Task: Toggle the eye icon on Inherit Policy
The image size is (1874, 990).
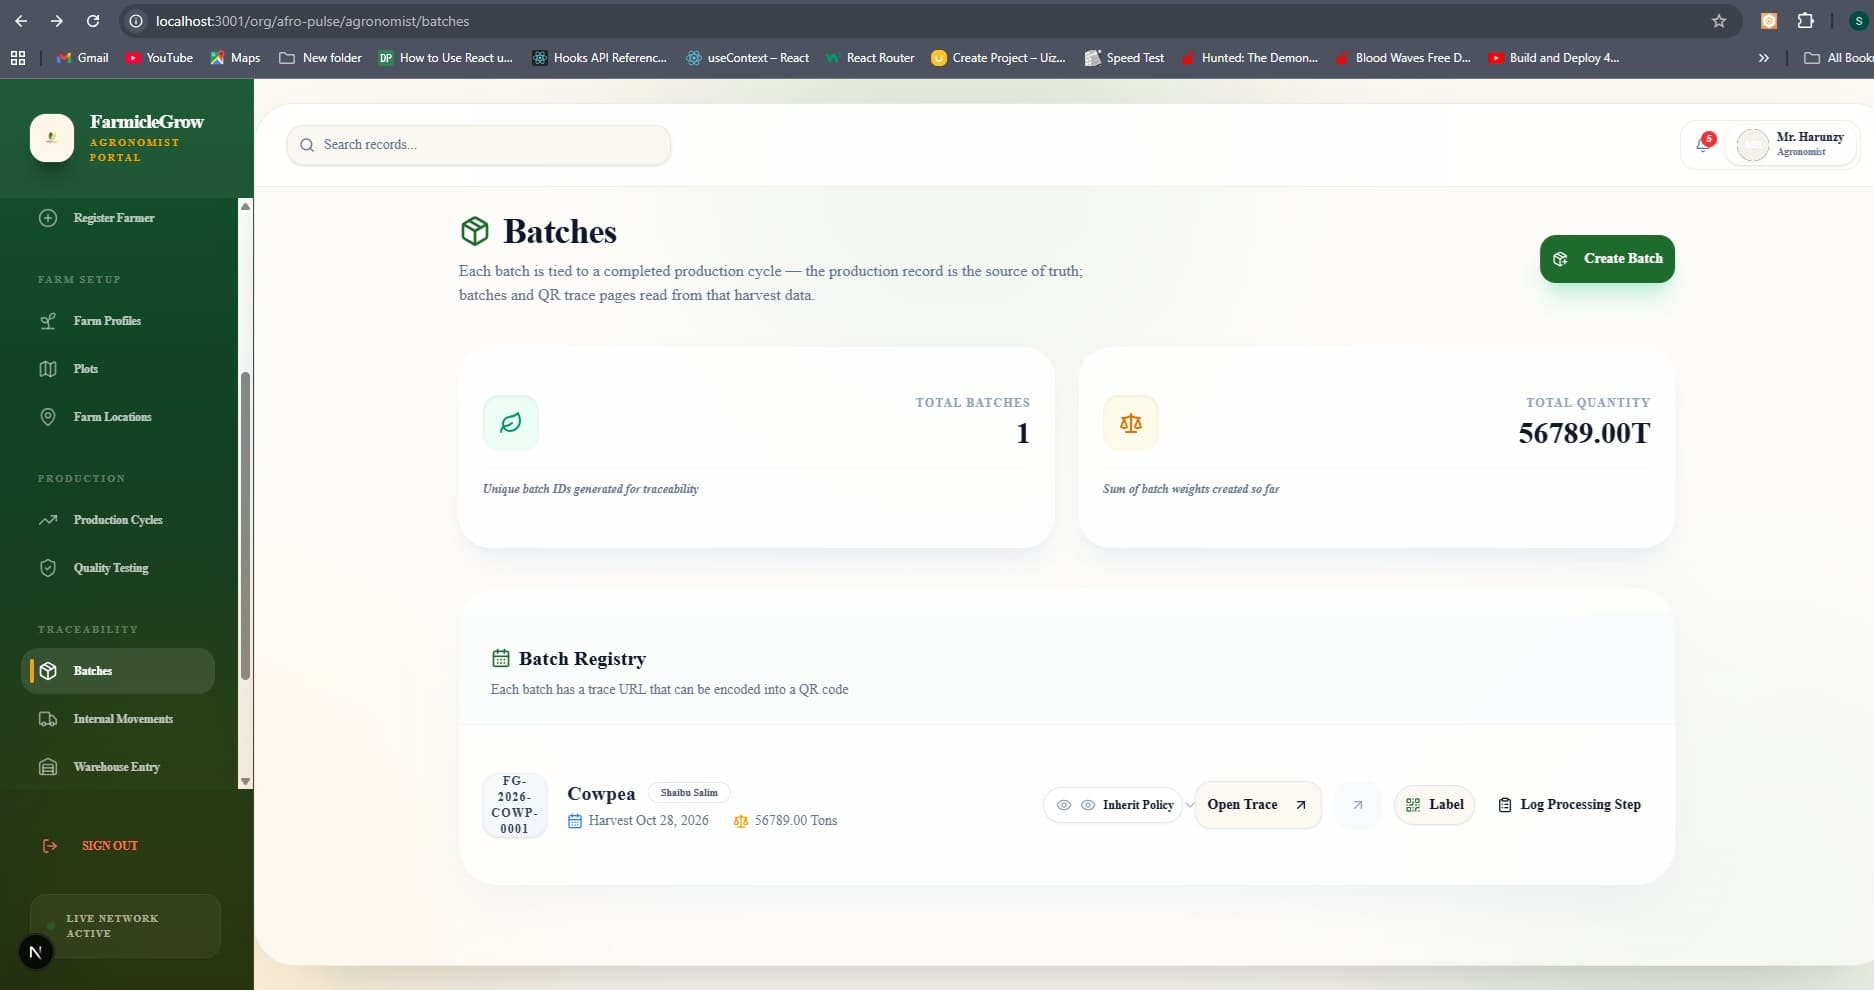Action: tap(1064, 805)
